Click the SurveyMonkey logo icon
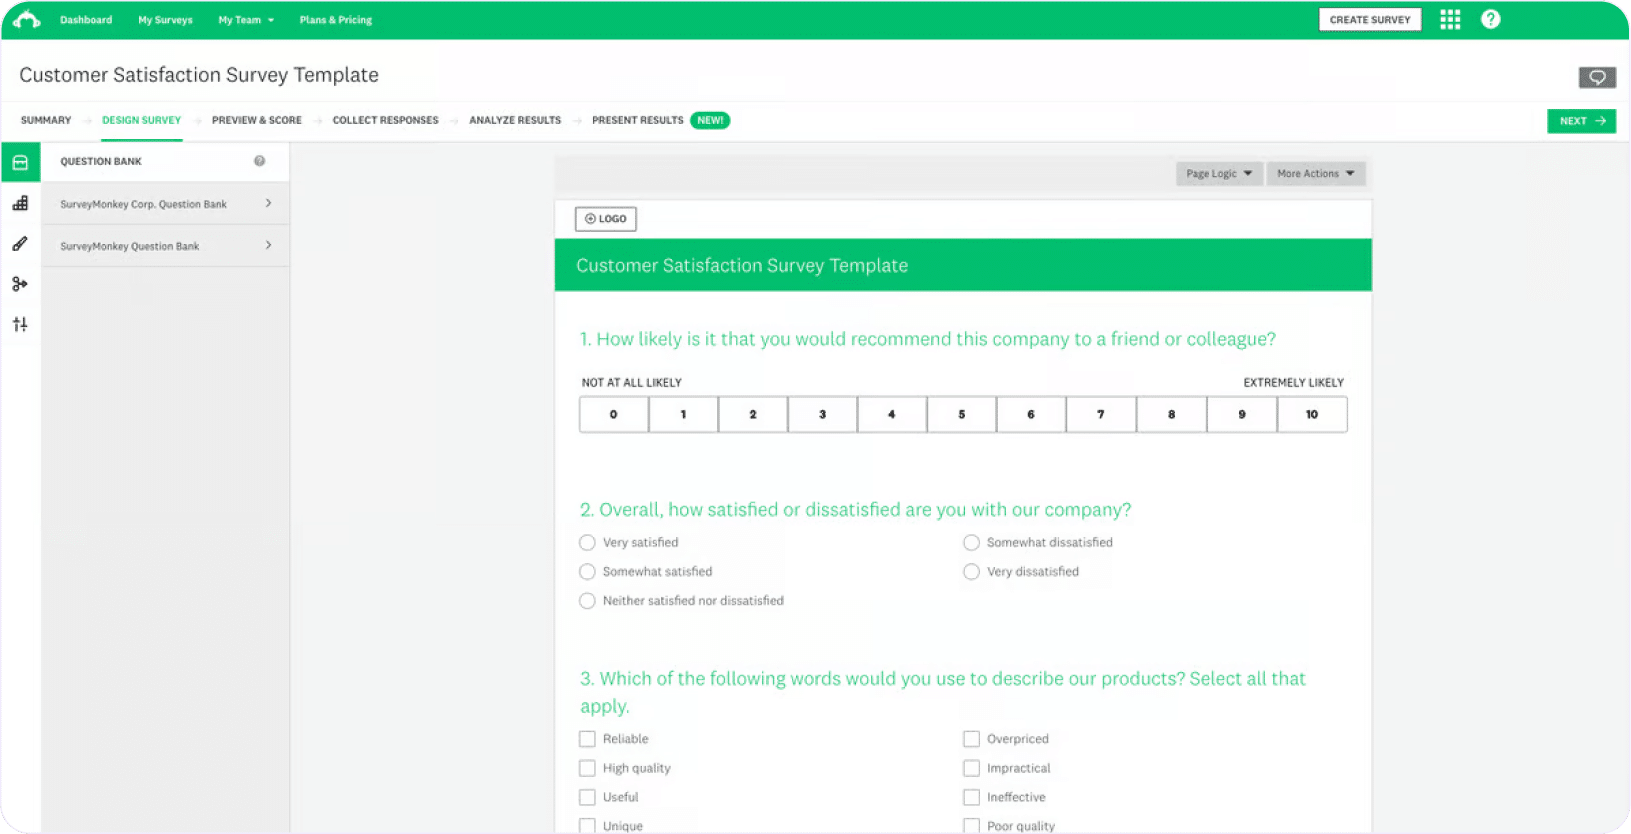 27,19
